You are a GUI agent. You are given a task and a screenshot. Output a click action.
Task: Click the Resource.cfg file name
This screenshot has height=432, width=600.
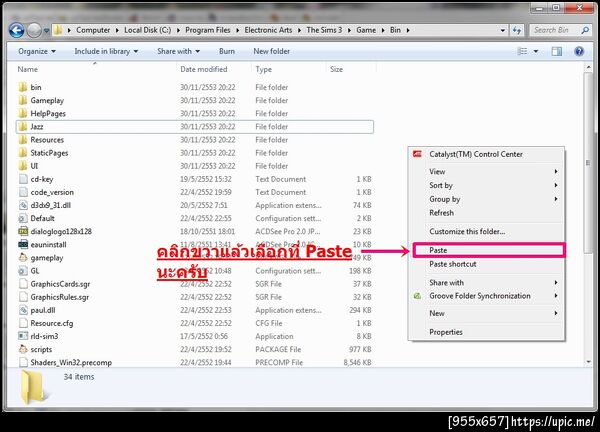(52, 323)
